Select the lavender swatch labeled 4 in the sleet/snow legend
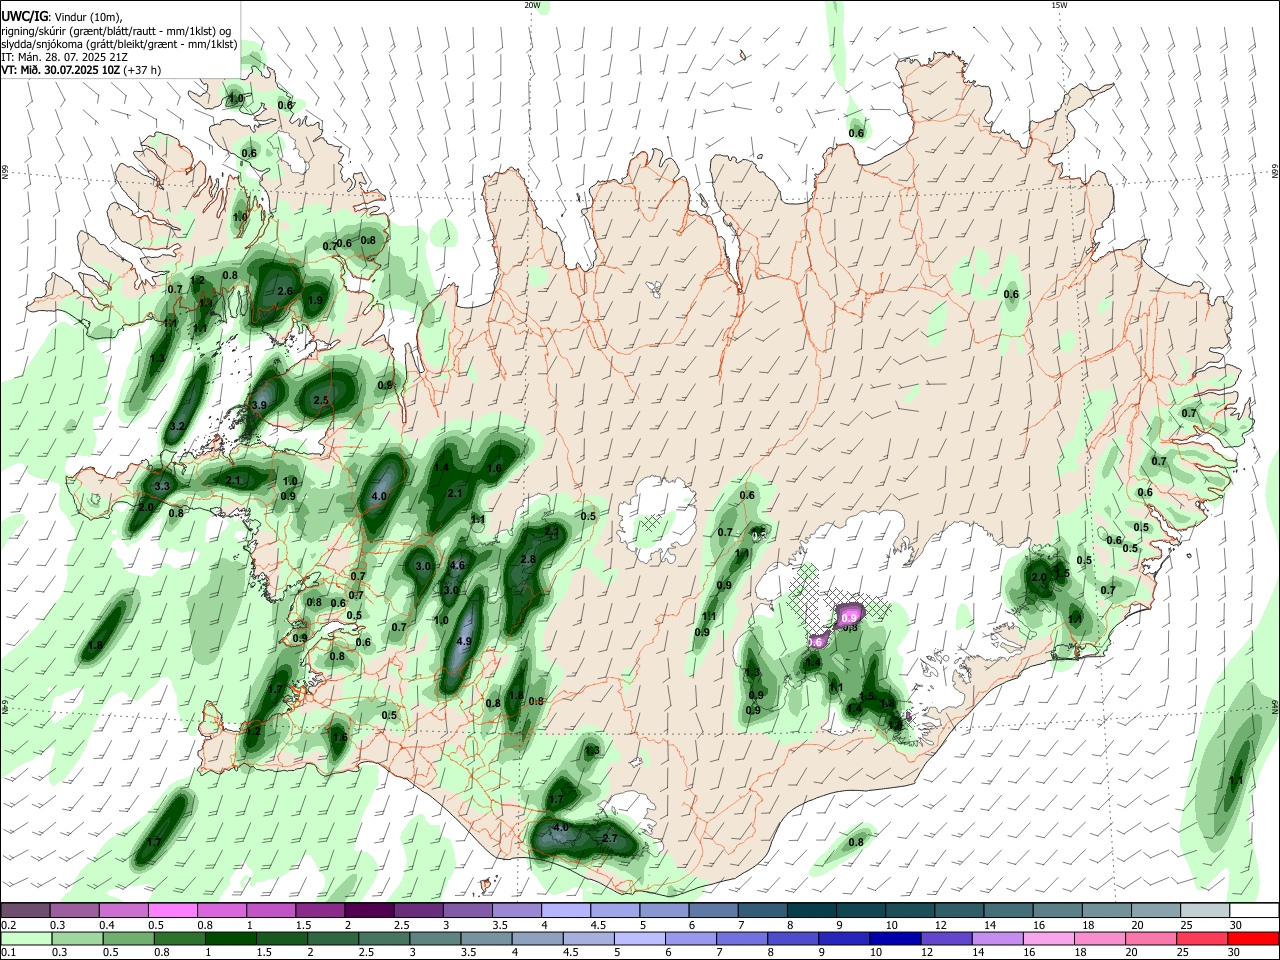Screen dimensions: 1280x960 [564, 911]
